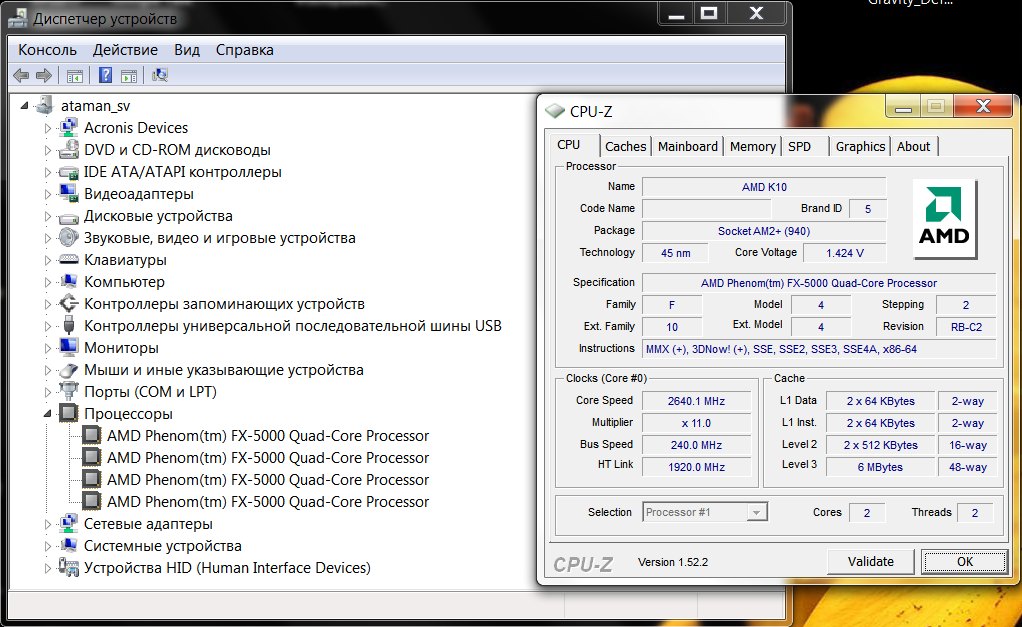The image size is (1022, 627).
Task: Collapse the ataman_sv root node
Action: click(25, 106)
